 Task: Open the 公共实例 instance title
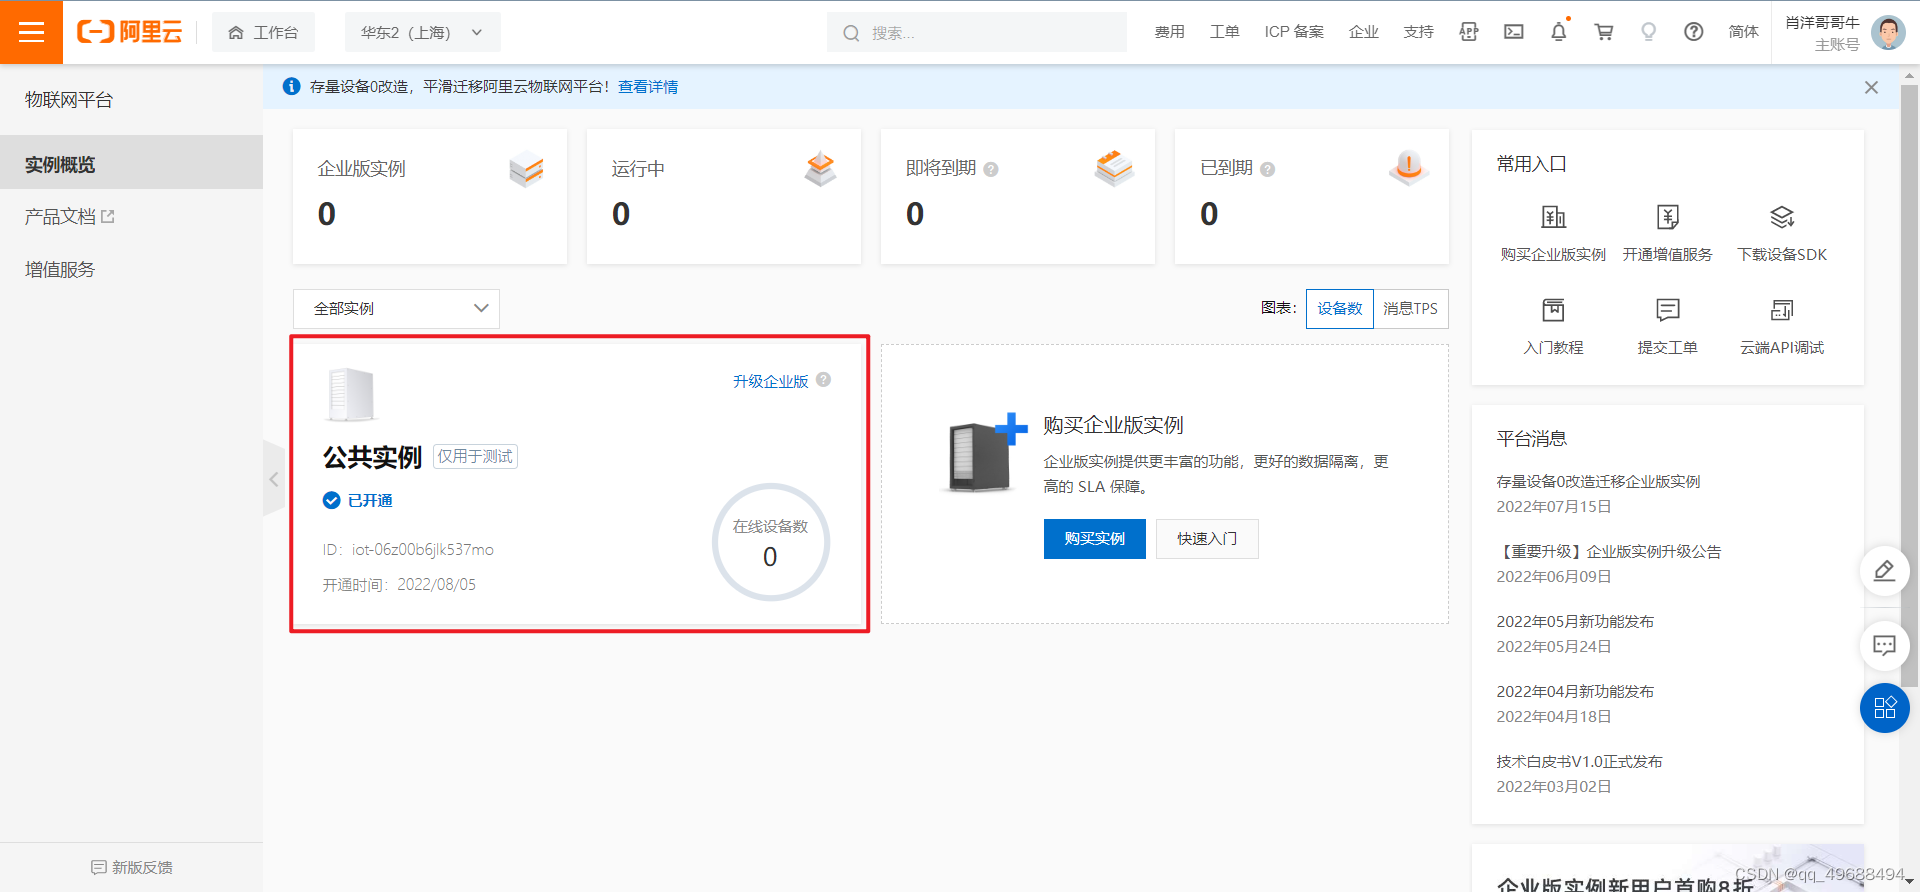click(372, 457)
